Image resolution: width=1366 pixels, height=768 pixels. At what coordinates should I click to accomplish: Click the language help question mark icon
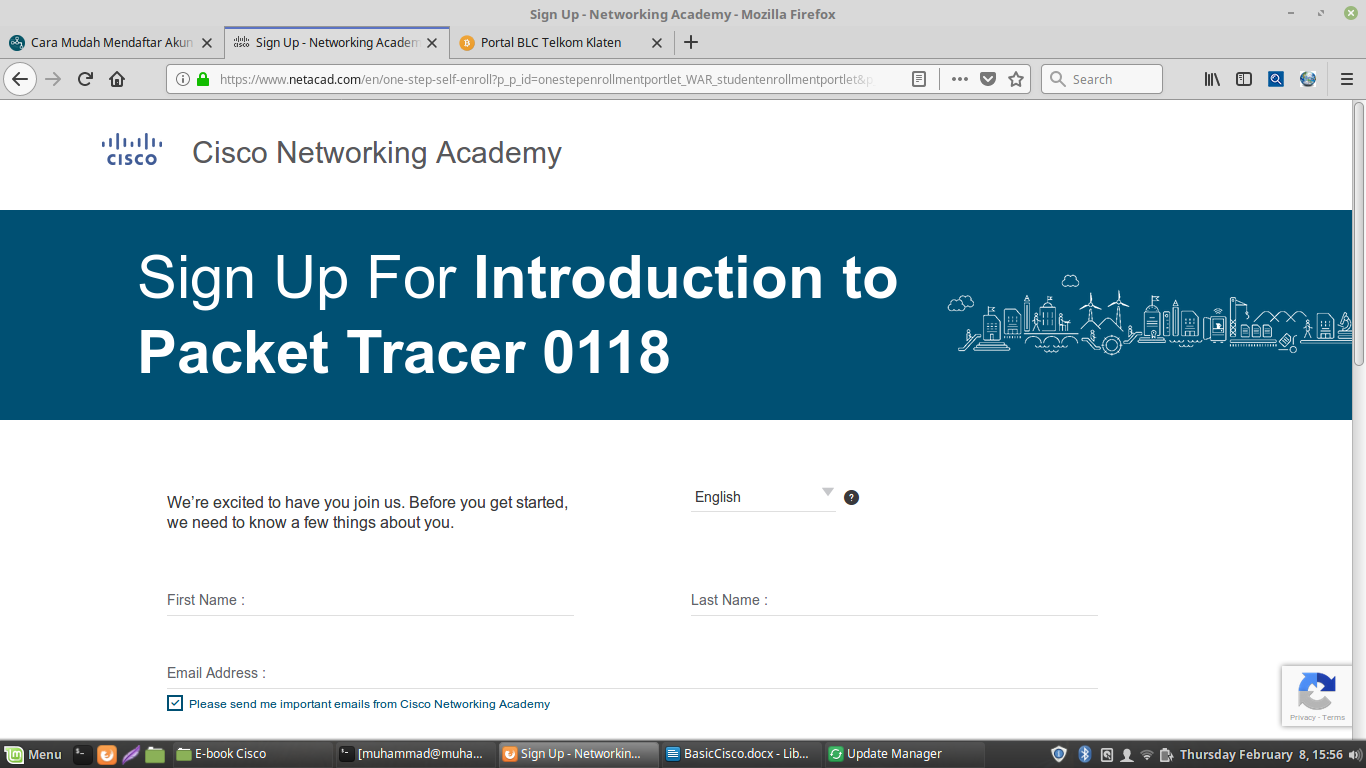tap(852, 497)
